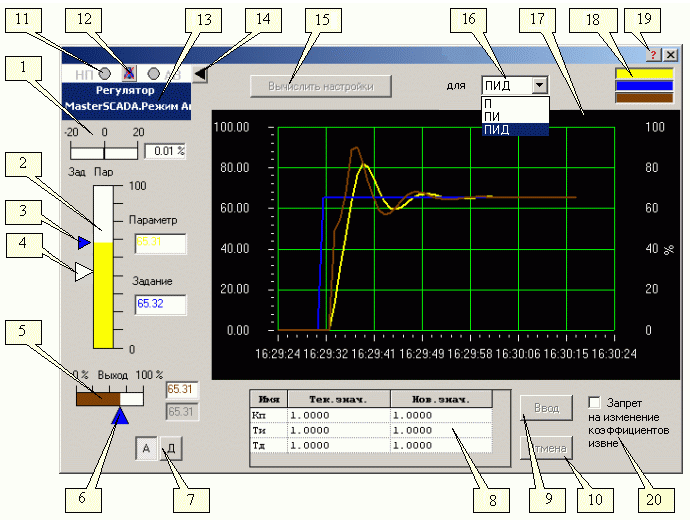
Task: Click the gray output value field 65.31
Action: click(x=182, y=412)
